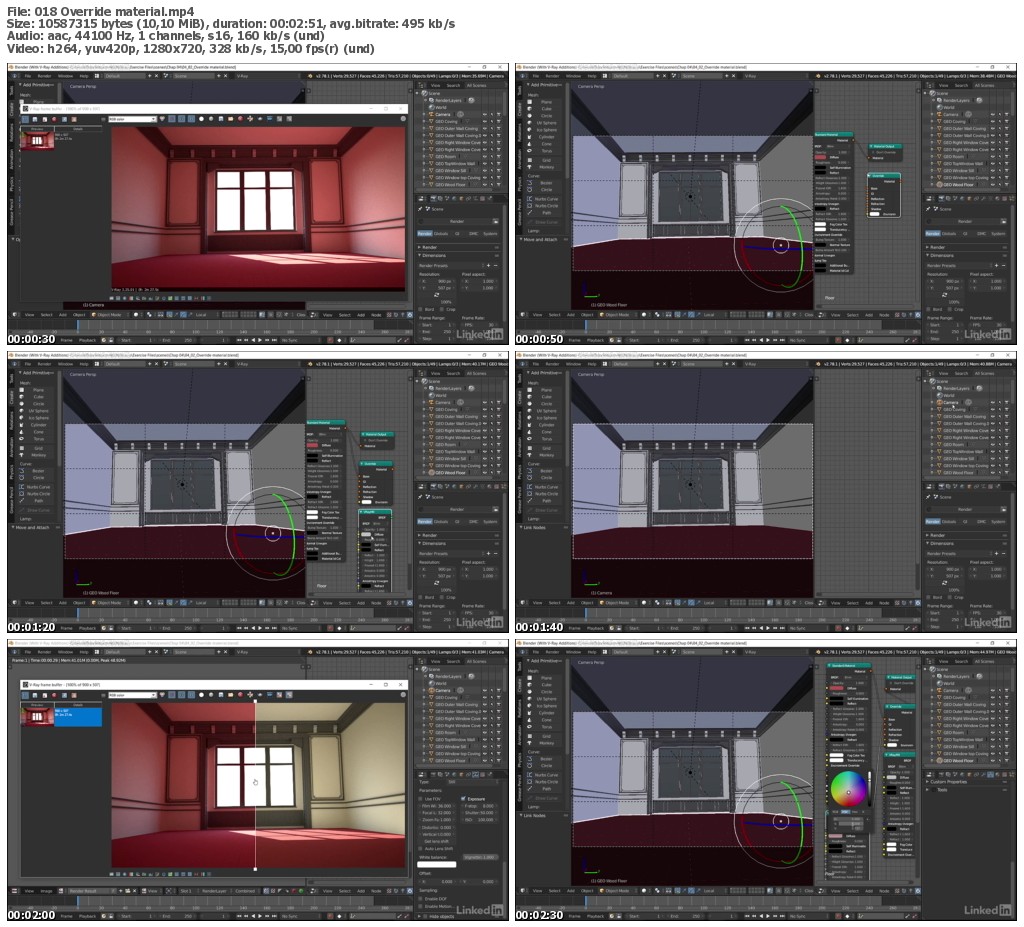This screenshot has height=927, width=1024.
Task: Toggle Auto Lens Shift in the 00:02:00 frame
Action: coord(421,849)
